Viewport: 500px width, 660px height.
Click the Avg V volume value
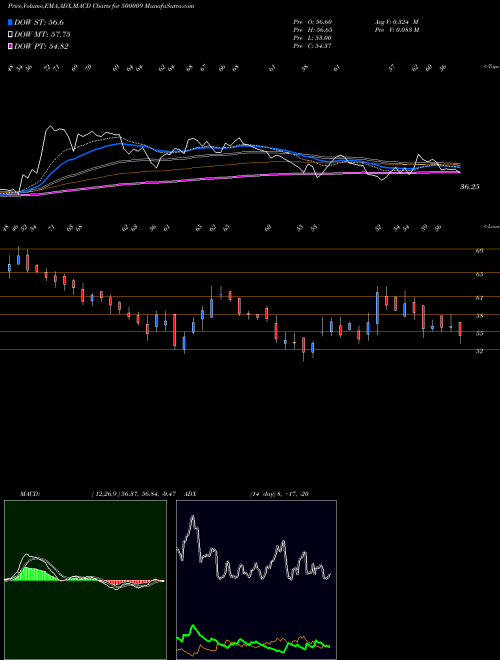tap(401, 21)
